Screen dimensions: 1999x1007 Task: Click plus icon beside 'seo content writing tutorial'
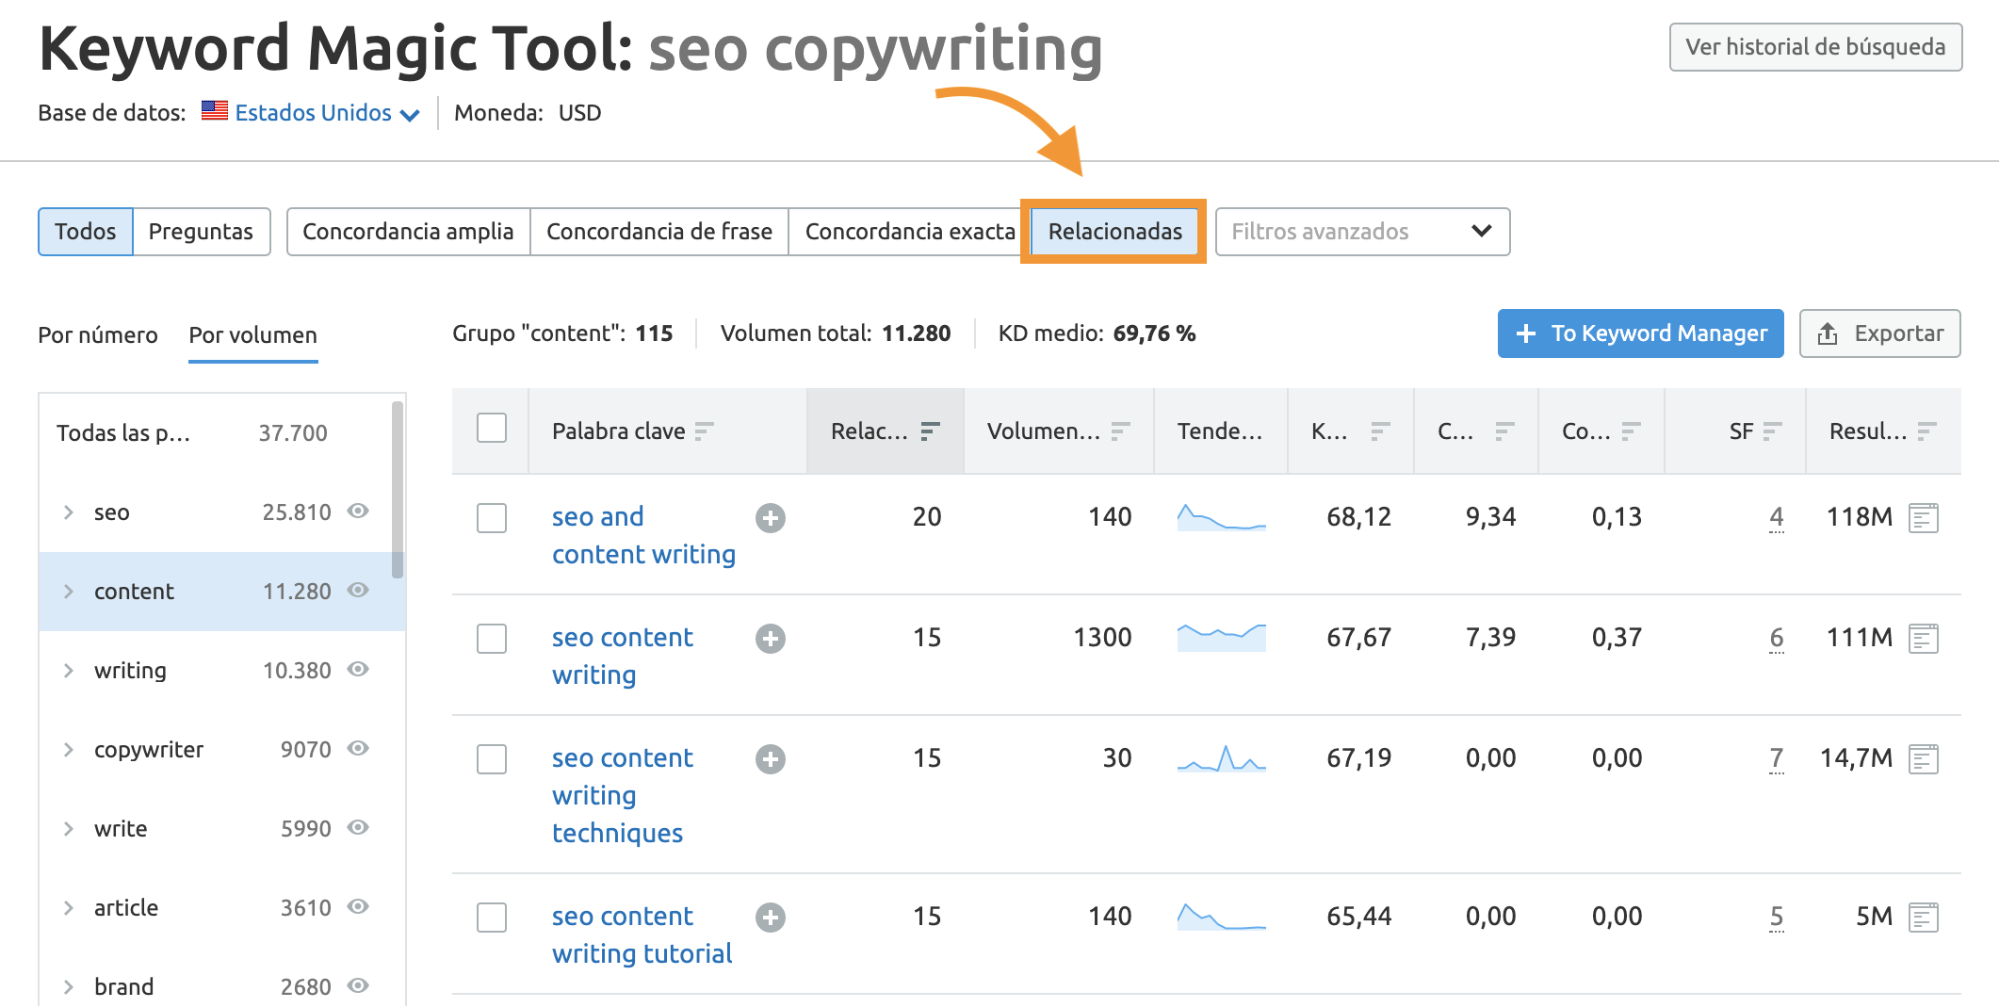(x=770, y=917)
